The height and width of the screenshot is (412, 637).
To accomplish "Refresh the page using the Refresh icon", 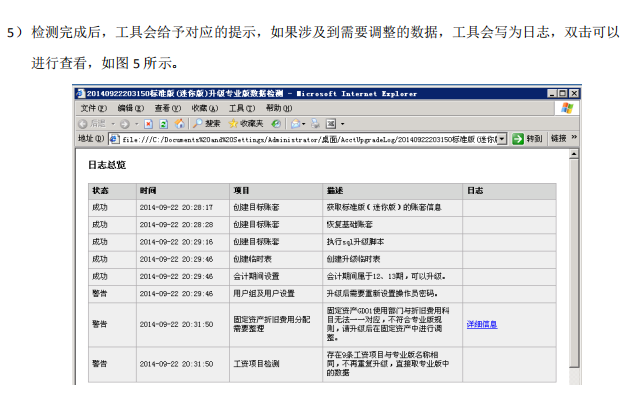I will click(163, 123).
